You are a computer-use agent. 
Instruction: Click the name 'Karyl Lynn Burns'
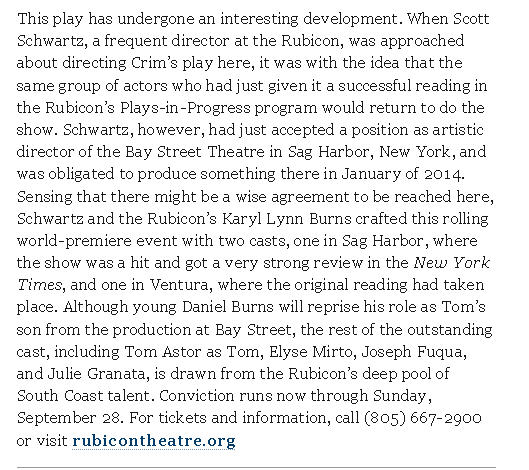(287, 219)
